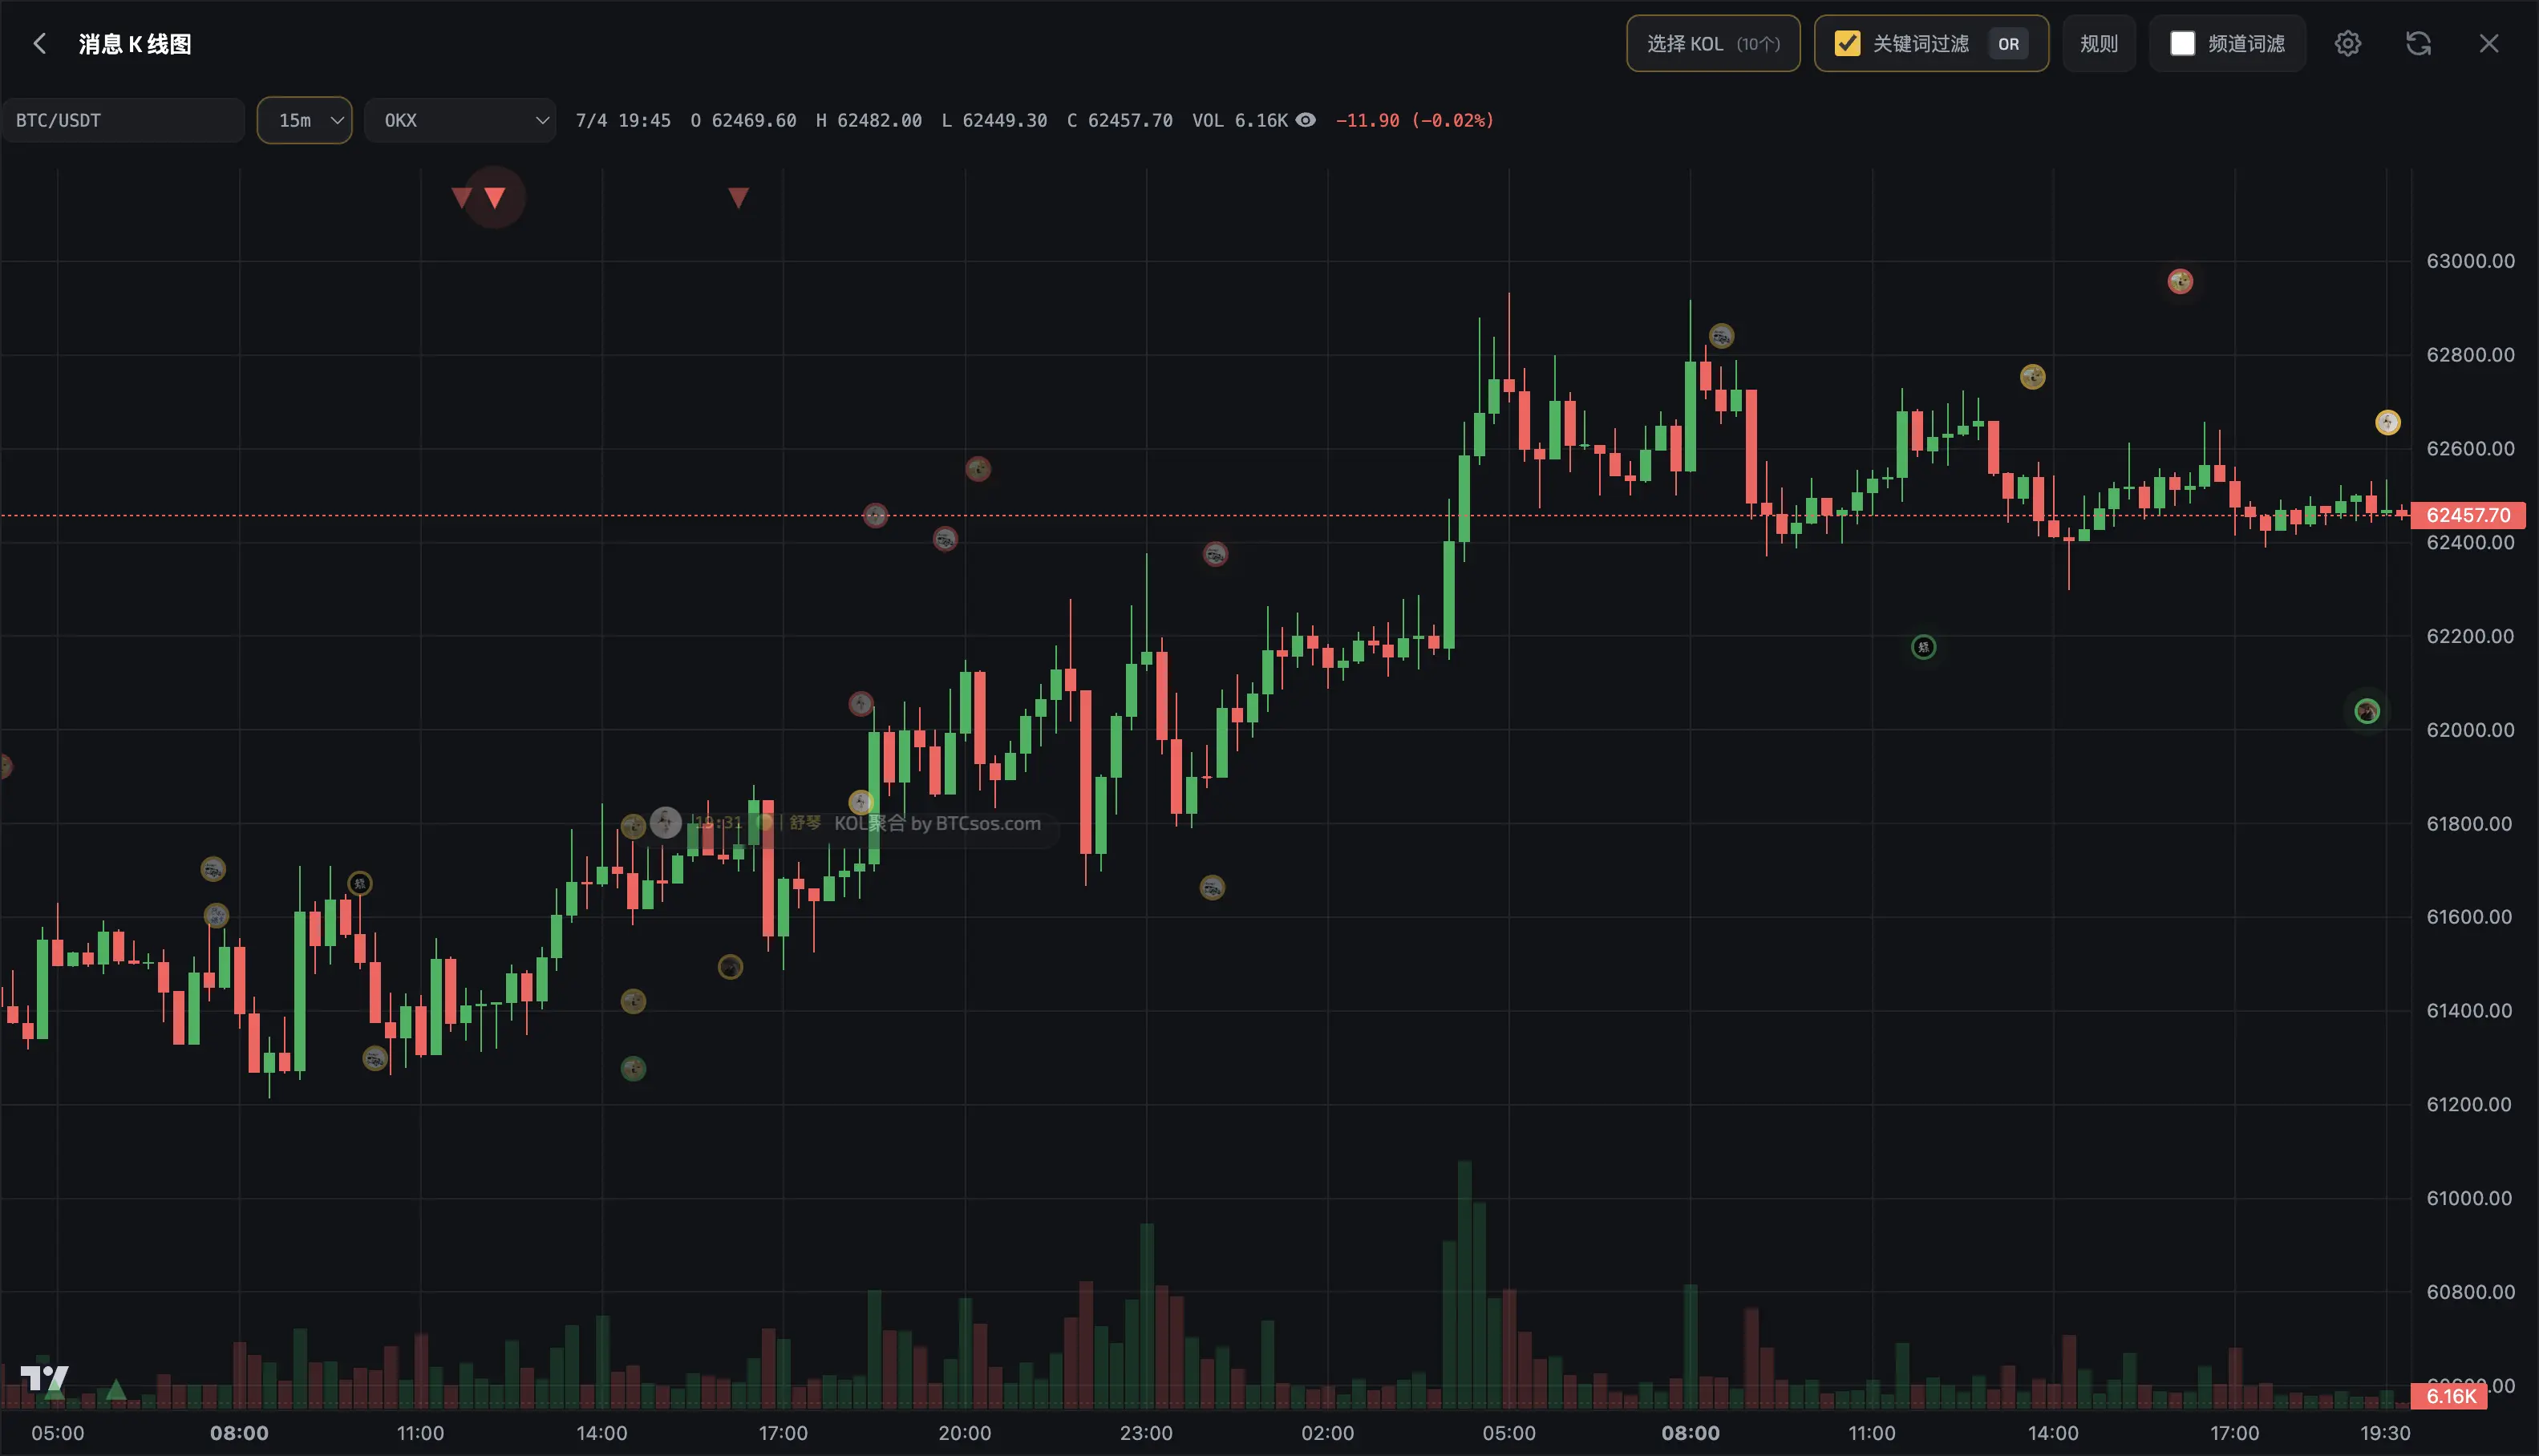Open the green-ringed doge avatar near 61270
Image resolution: width=2539 pixels, height=1456 pixels.
tap(633, 1069)
